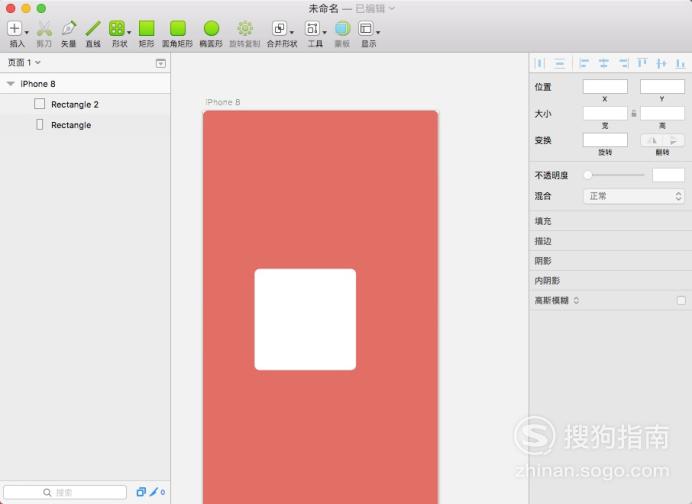Click the 工具 tools icon

[x=312, y=28]
